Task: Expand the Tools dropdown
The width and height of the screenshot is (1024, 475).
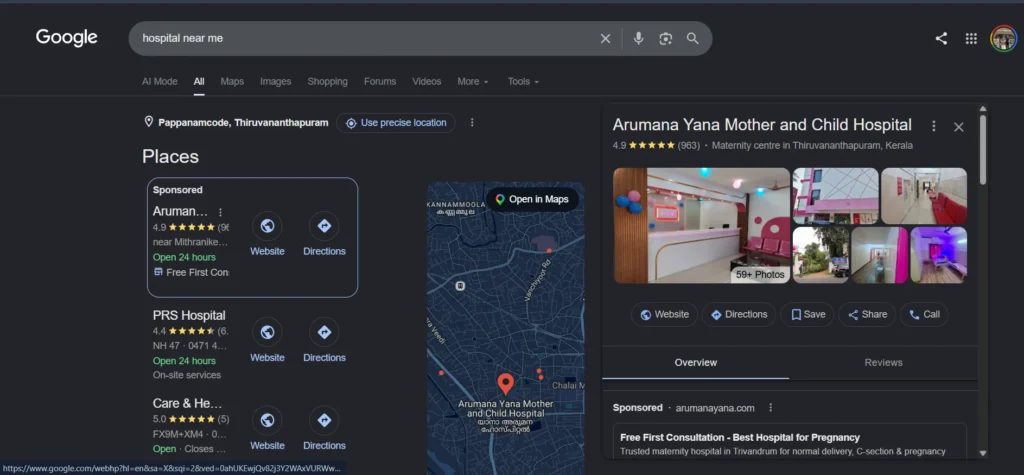Action: coord(524,82)
